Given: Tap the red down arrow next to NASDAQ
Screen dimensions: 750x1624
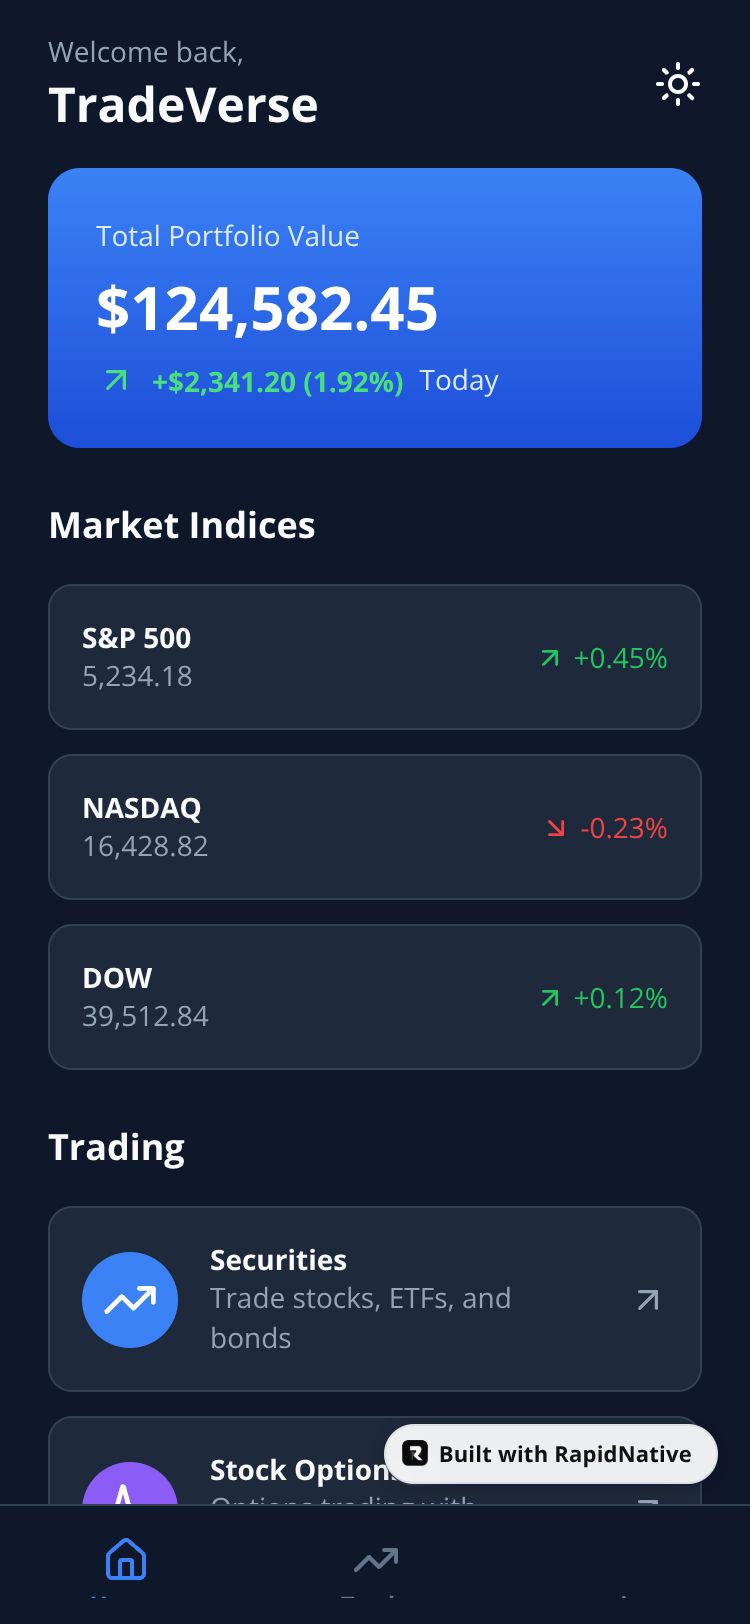Looking at the screenshot, I should 556,828.
